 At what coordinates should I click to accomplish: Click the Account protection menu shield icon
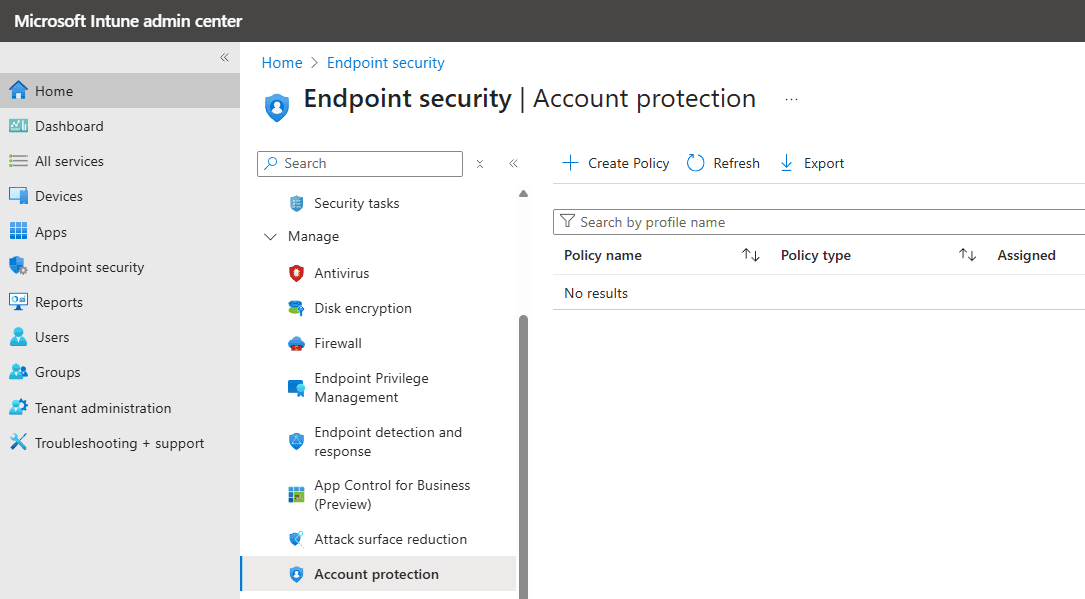[296, 574]
